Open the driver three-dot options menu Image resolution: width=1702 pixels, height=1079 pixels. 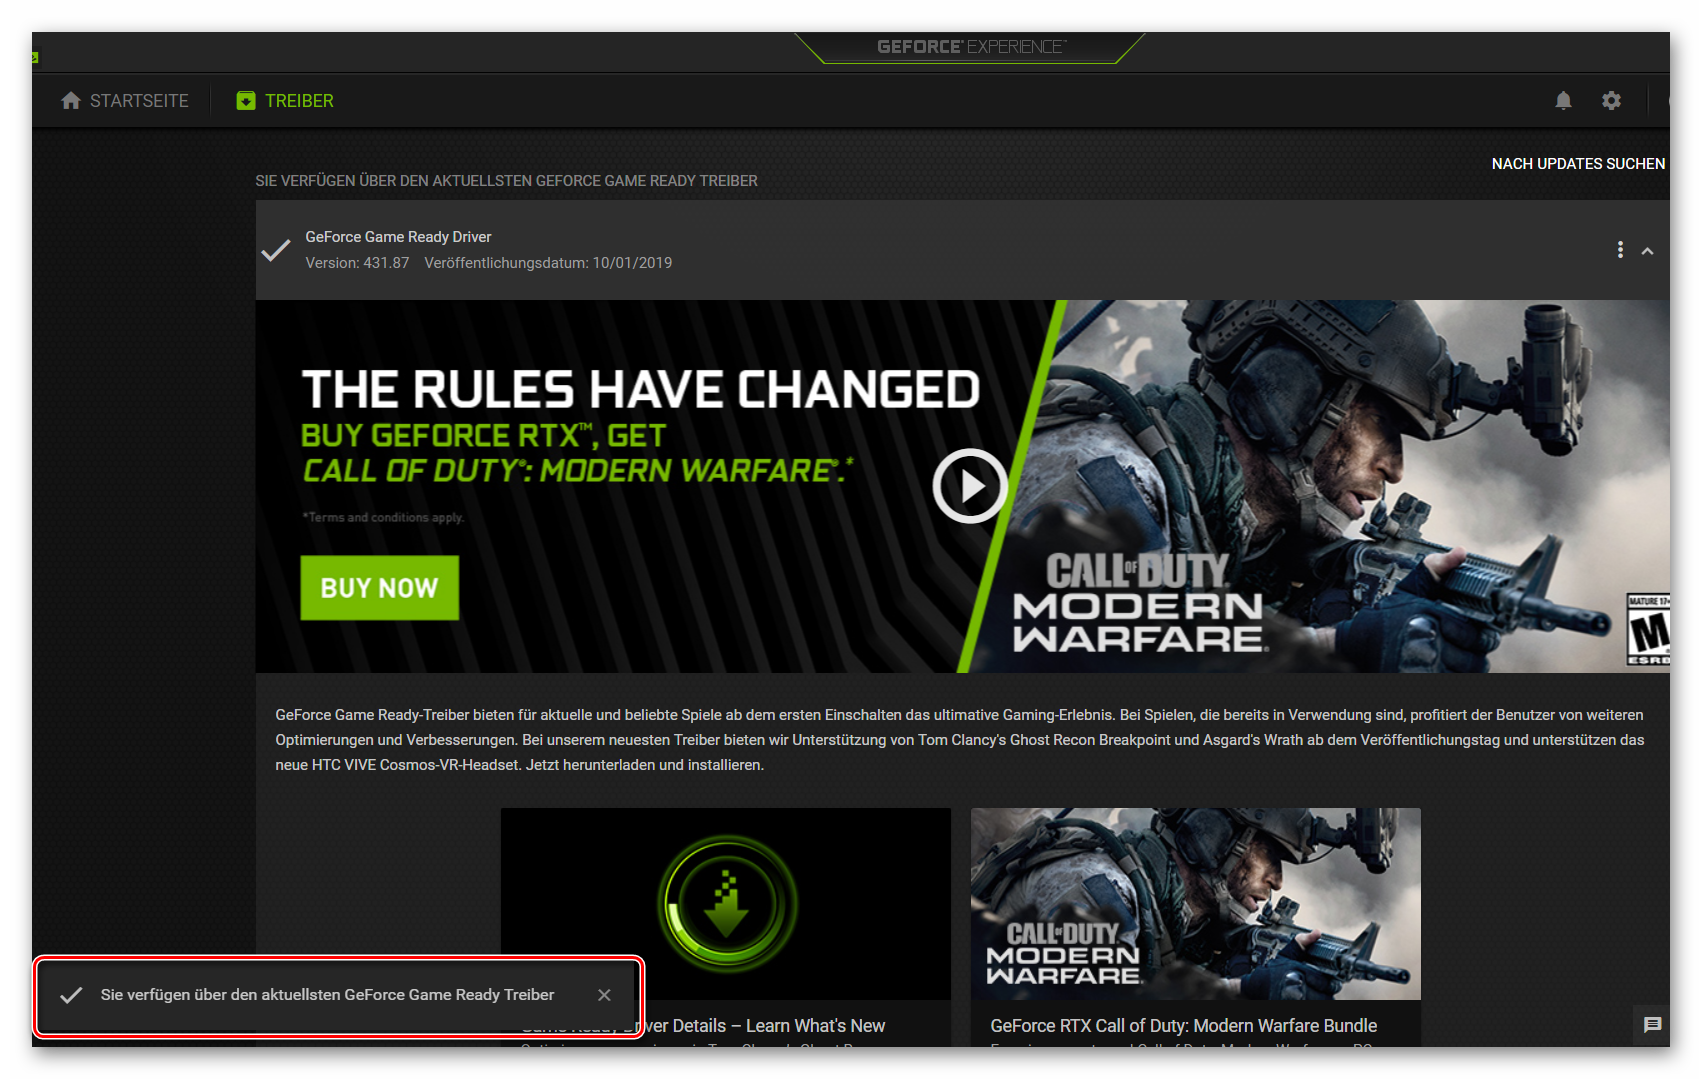click(1620, 250)
